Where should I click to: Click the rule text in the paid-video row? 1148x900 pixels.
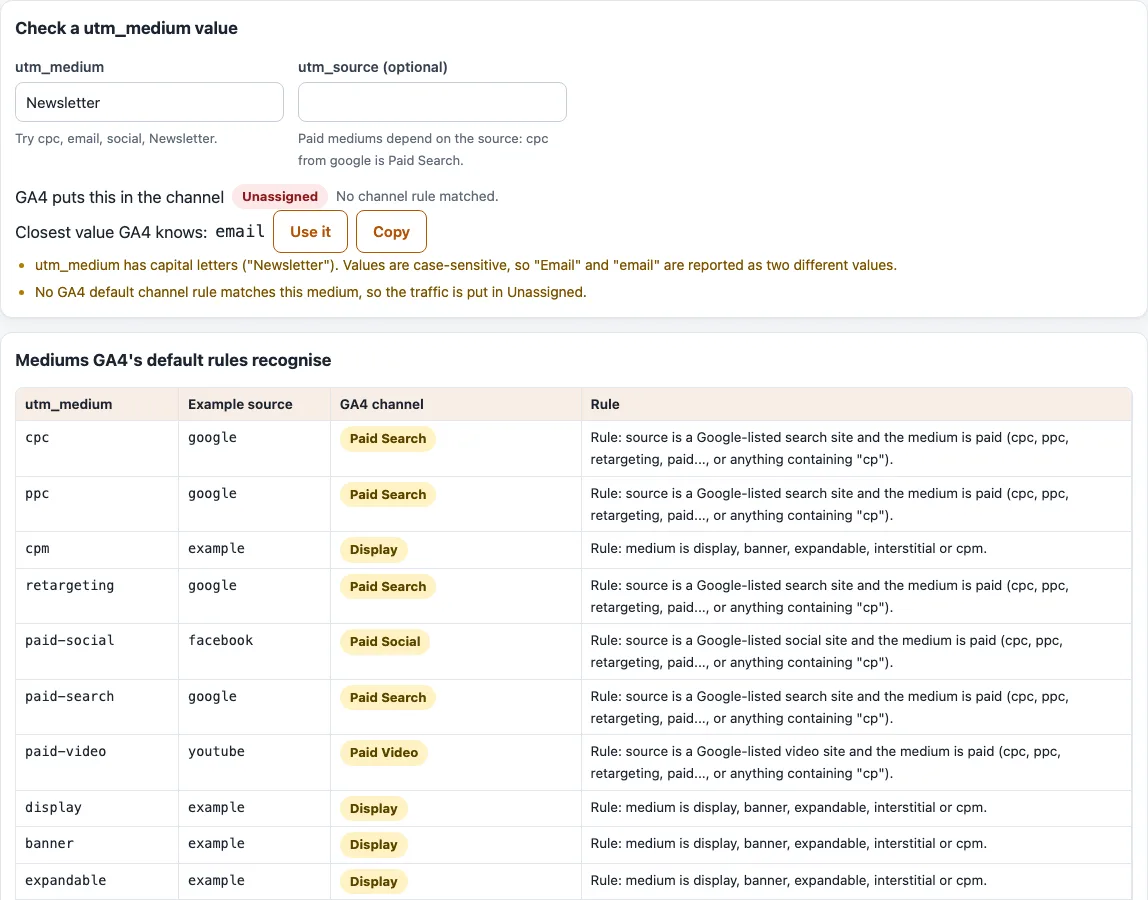click(826, 762)
